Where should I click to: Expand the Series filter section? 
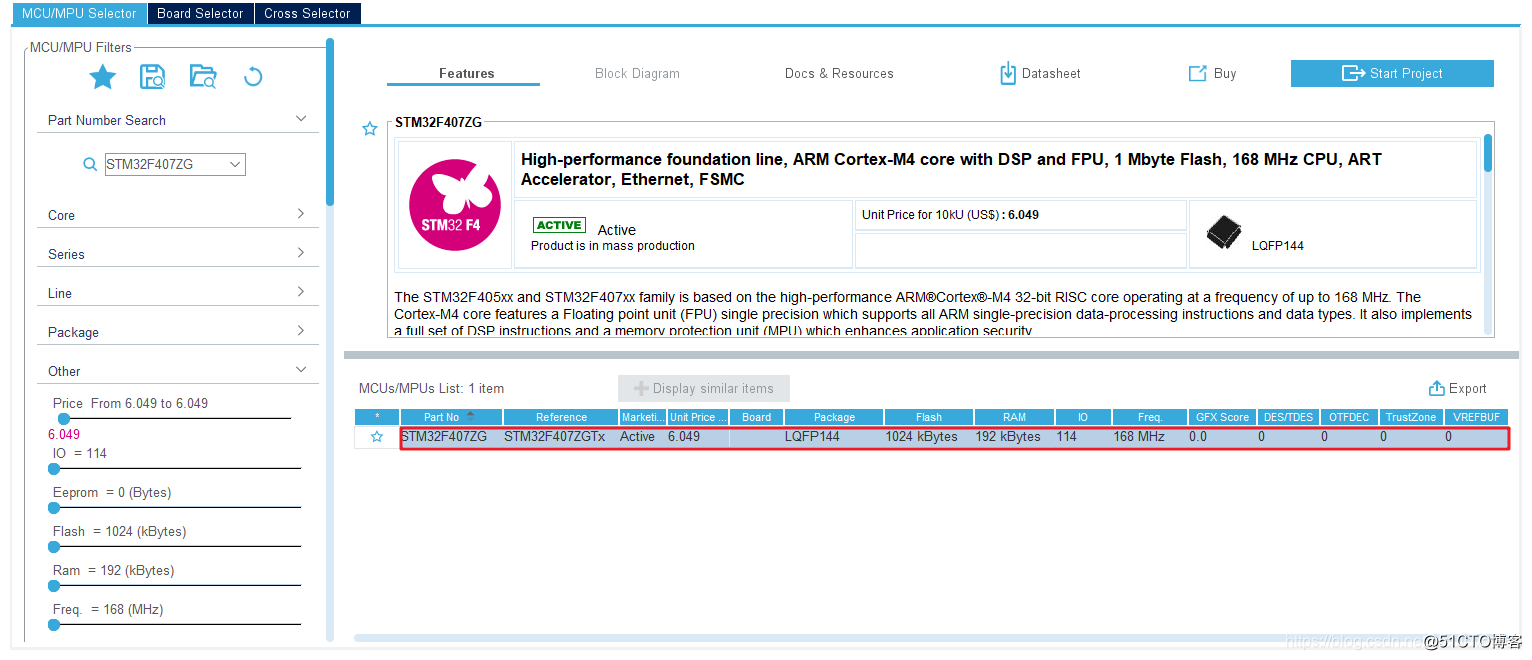[301, 253]
